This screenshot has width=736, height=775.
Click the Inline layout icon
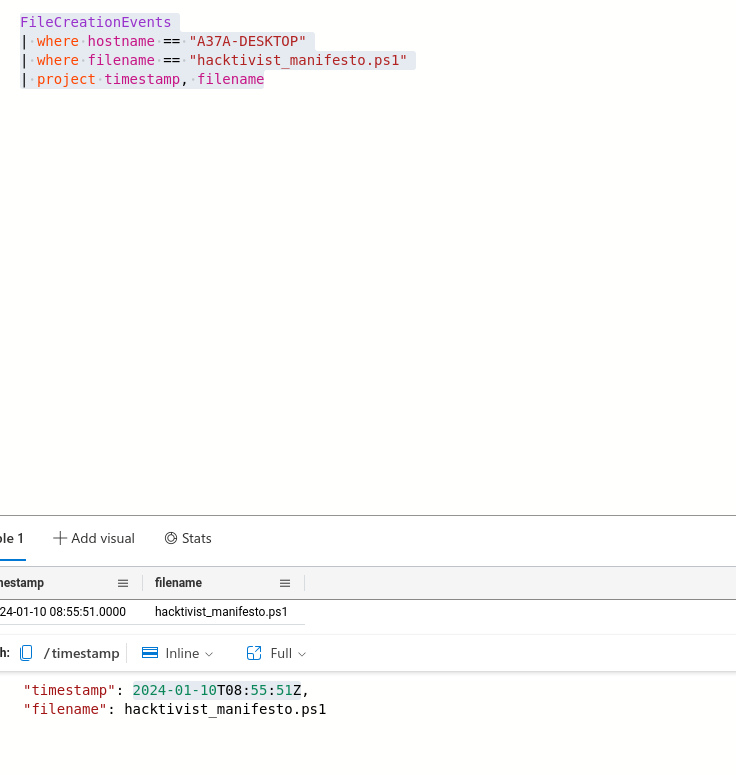(150, 653)
